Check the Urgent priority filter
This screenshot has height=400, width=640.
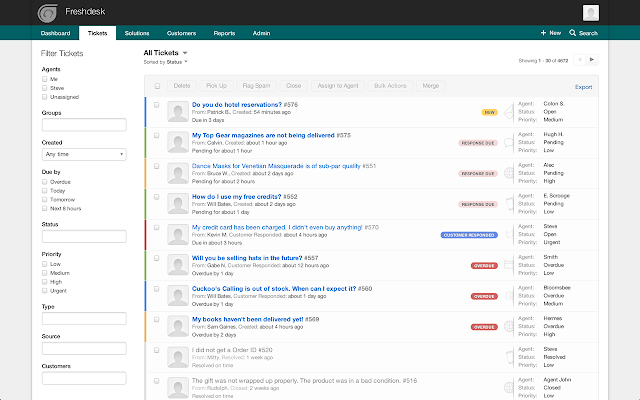pyautogui.click(x=44, y=291)
